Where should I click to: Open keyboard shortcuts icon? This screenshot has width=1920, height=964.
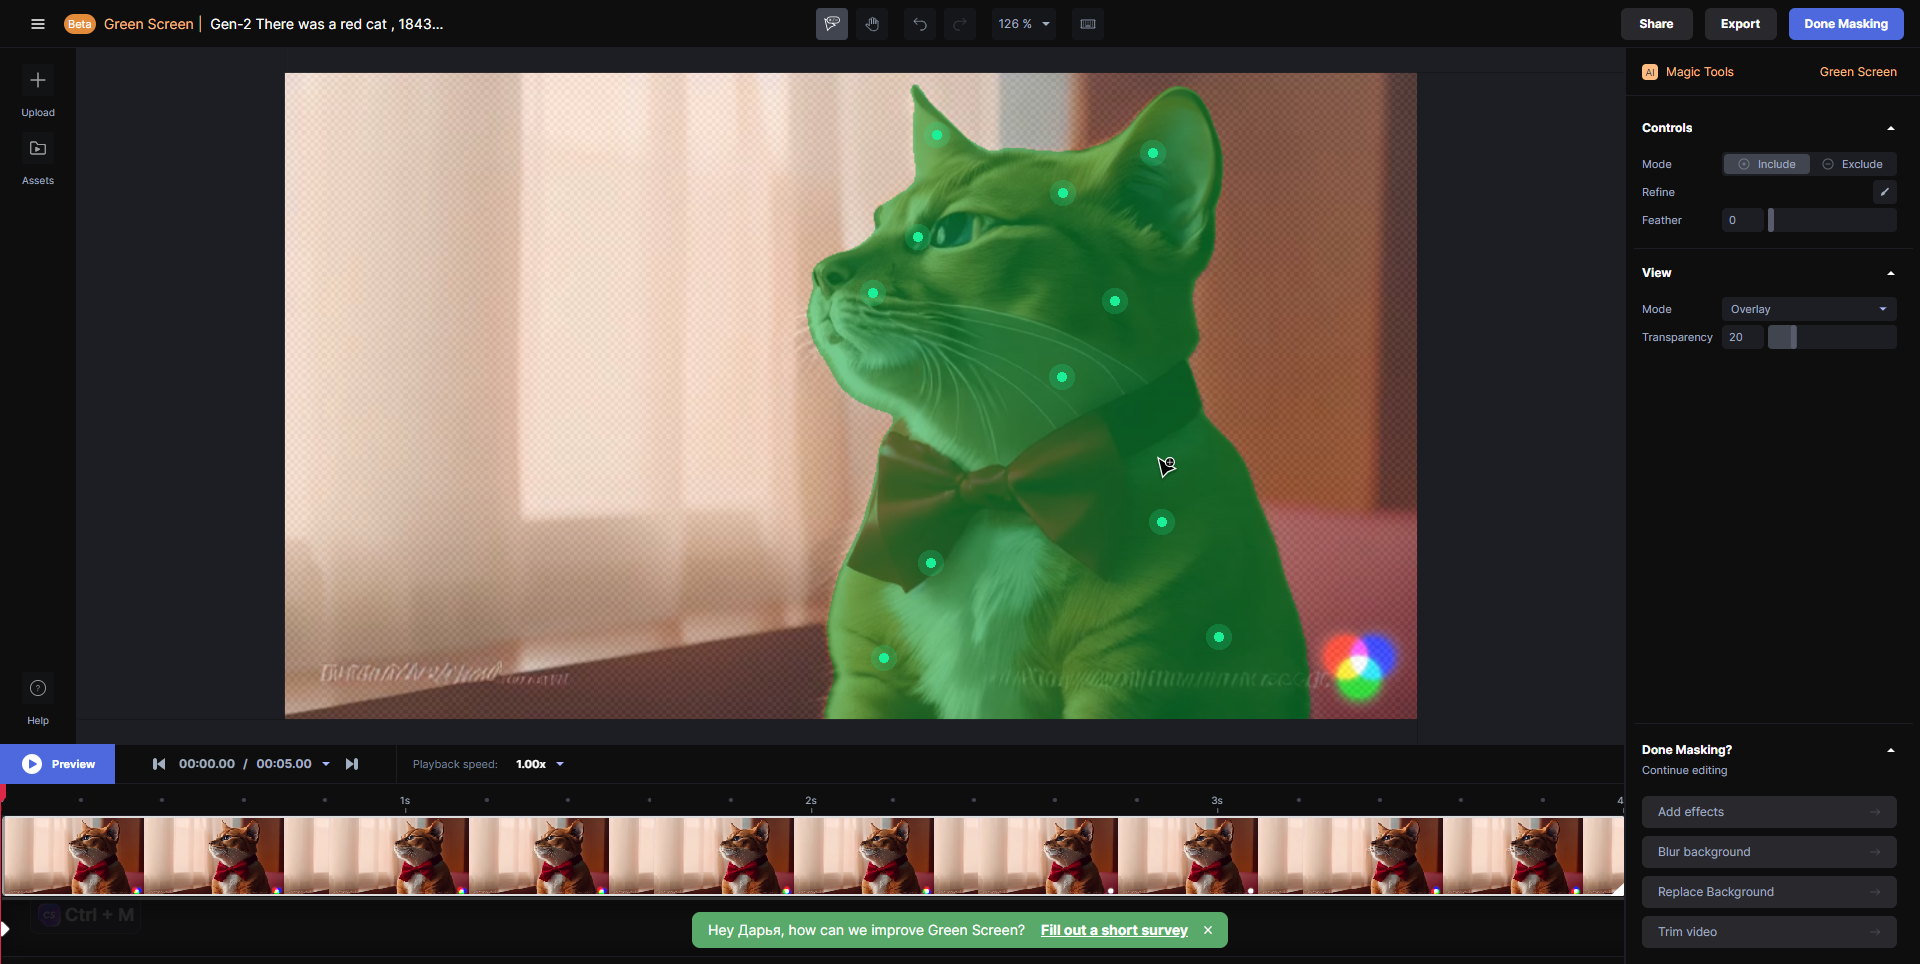point(1088,24)
